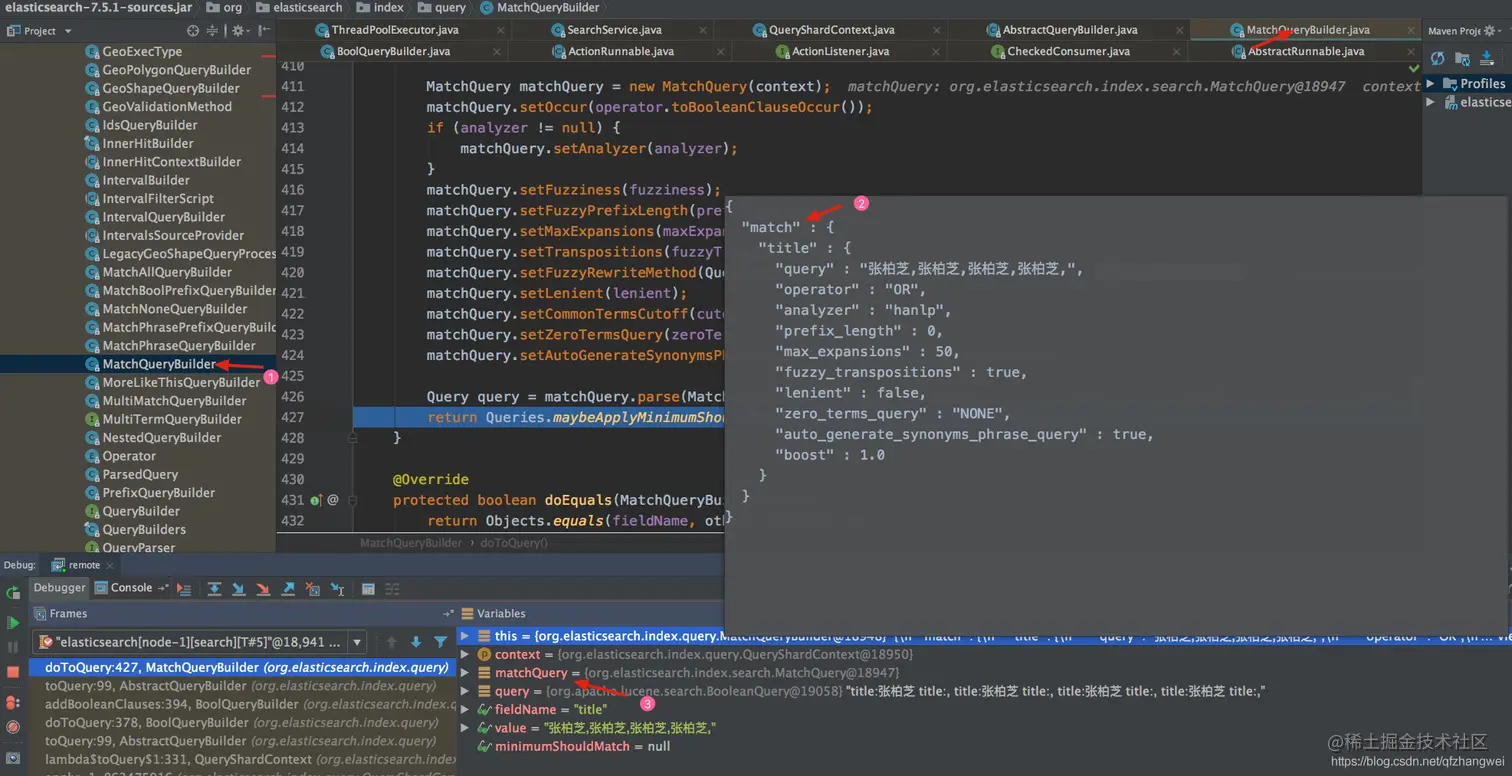This screenshot has width=1512, height=776.
Task: Click Force Step Into icon
Action: click(x=263, y=589)
